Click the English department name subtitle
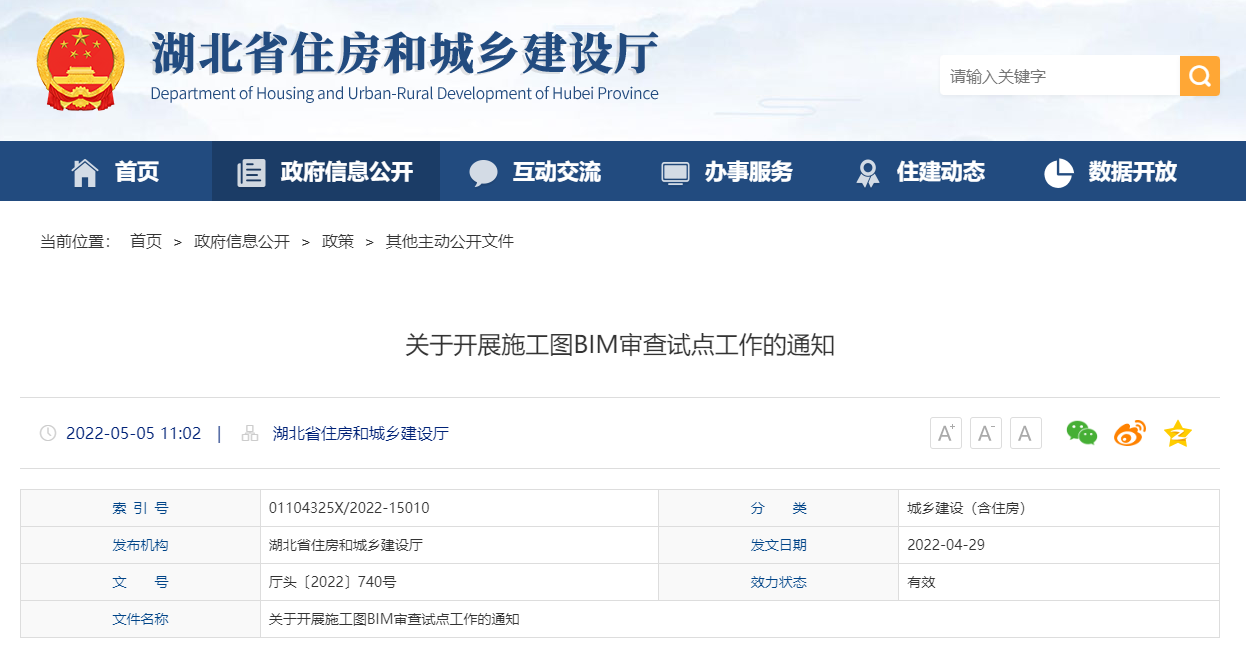Image resolution: width=1246 pixels, height=659 pixels. point(404,94)
